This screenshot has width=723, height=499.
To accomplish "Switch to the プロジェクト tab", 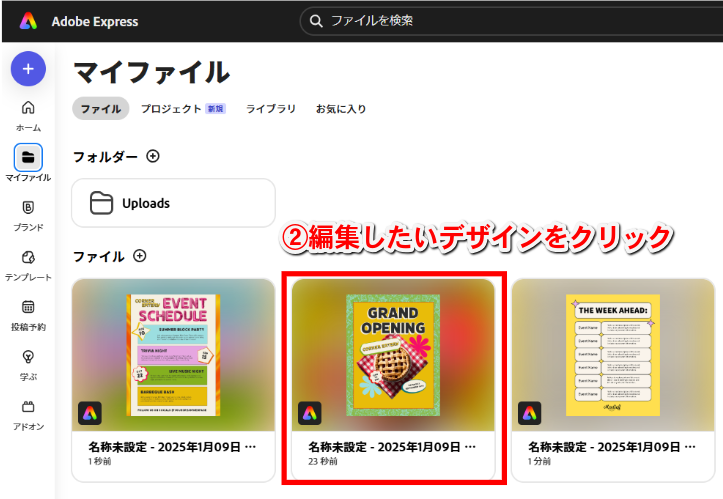I will pyautogui.click(x=171, y=108).
